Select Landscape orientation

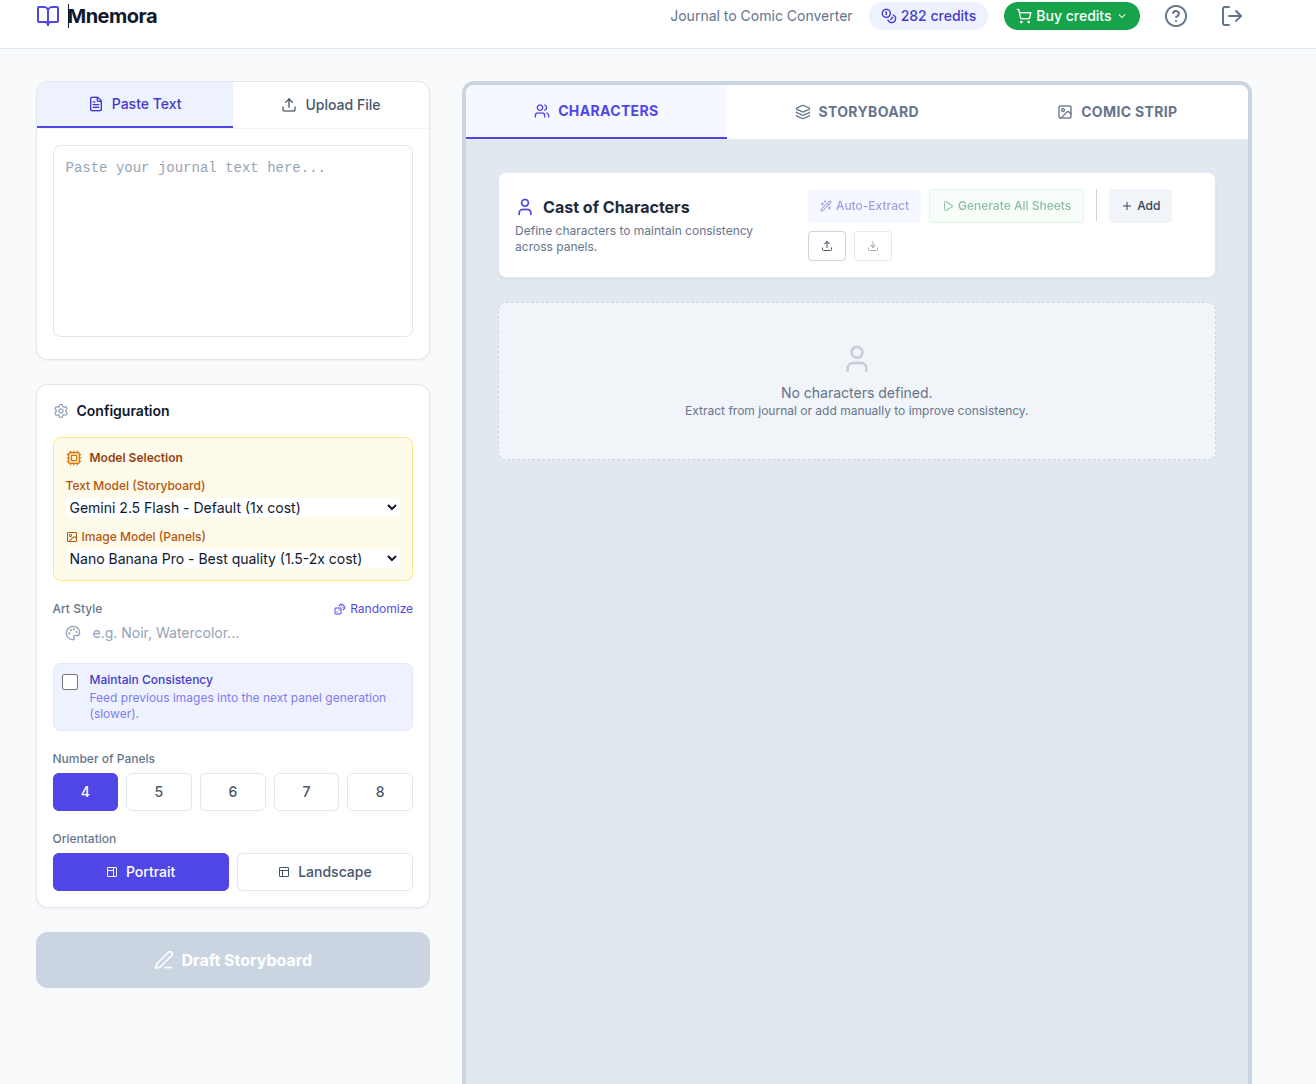(324, 872)
